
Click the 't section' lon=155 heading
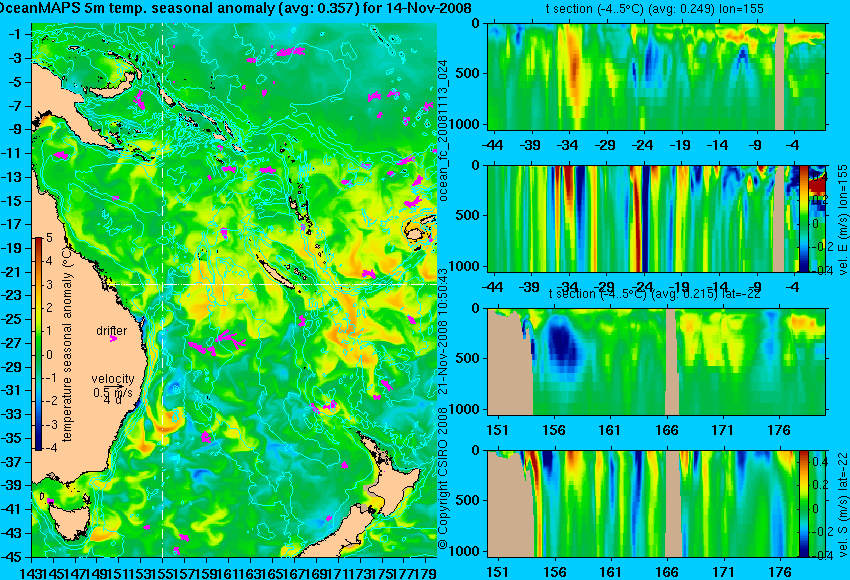(655, 9)
